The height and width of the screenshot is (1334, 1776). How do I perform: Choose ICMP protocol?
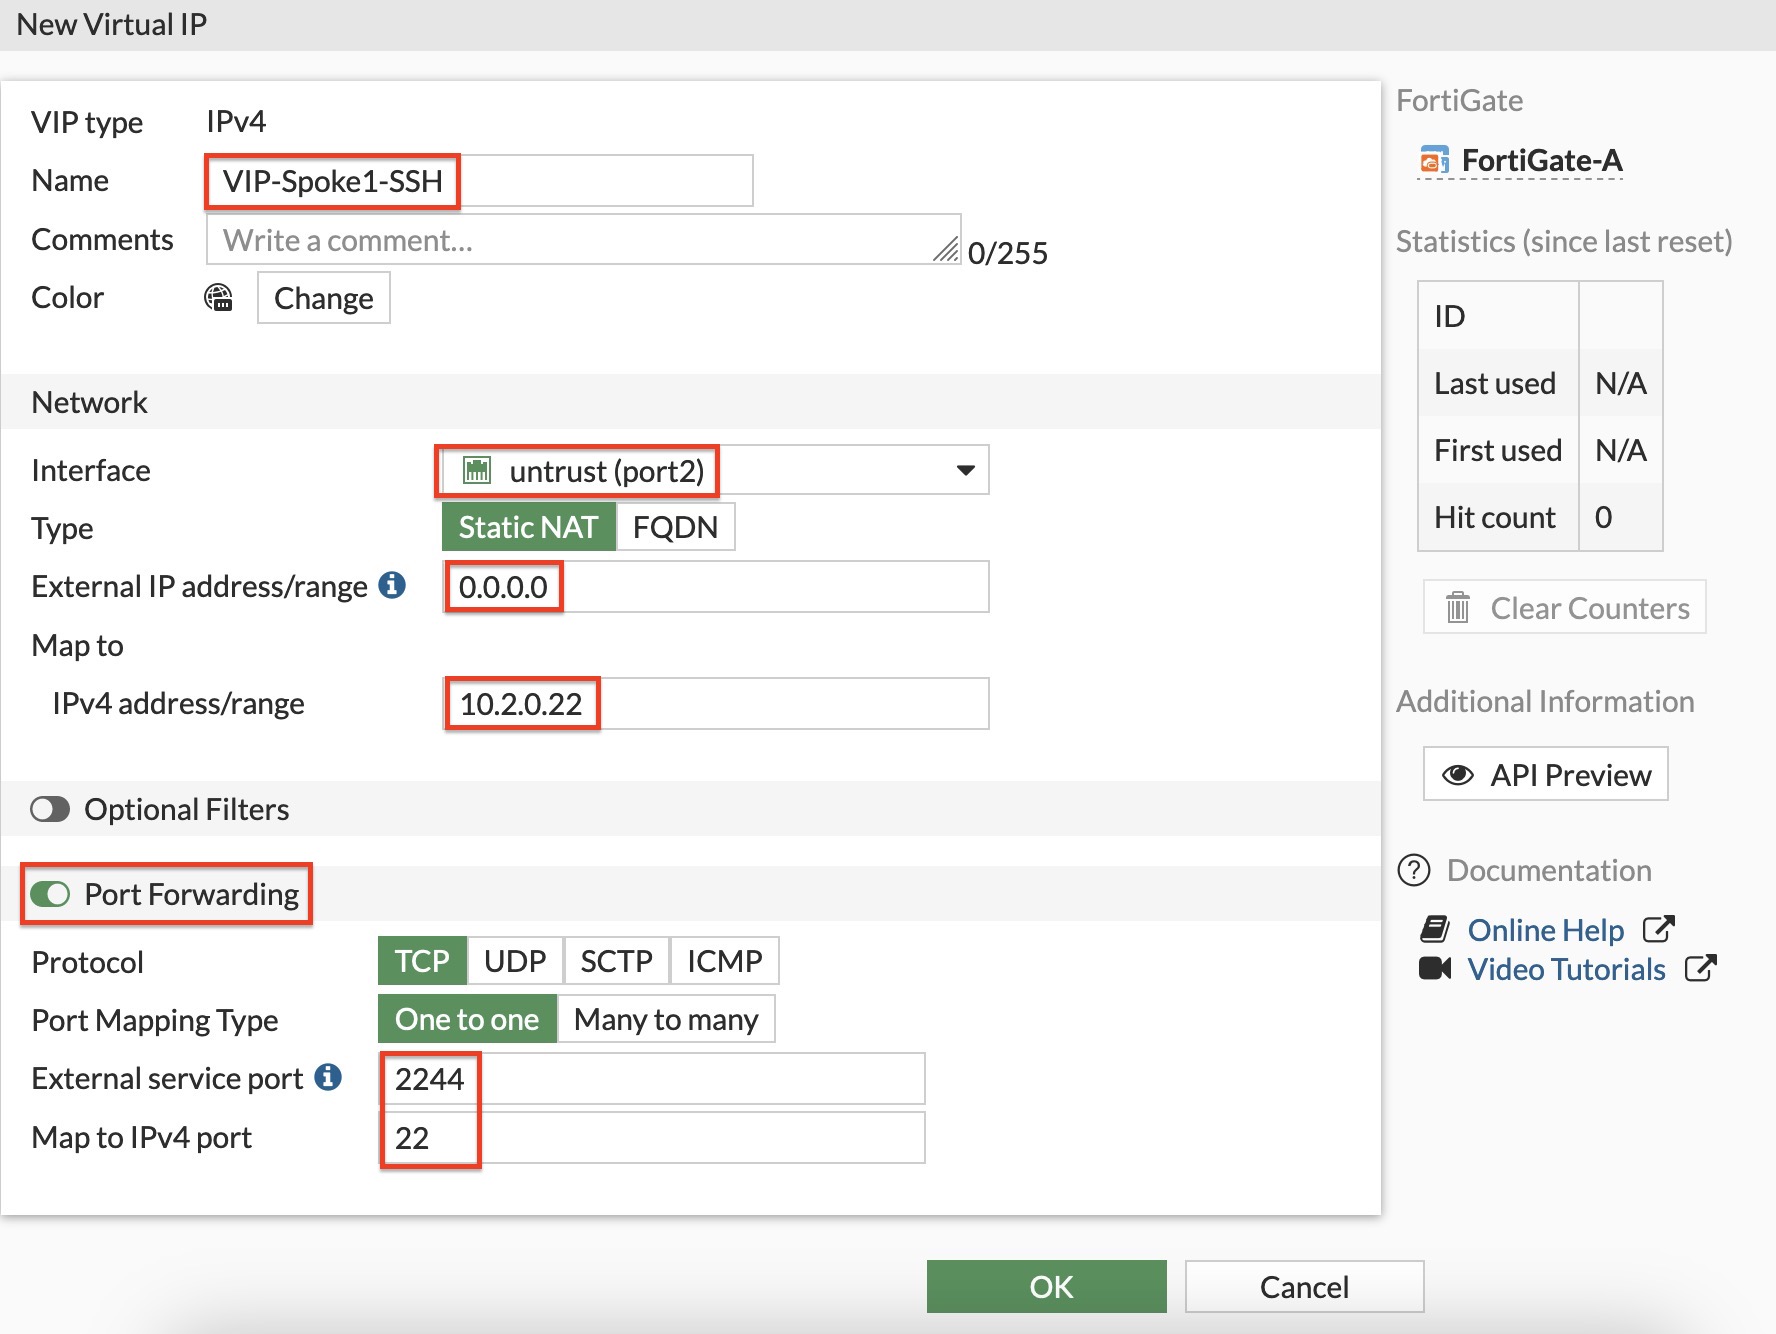click(725, 961)
